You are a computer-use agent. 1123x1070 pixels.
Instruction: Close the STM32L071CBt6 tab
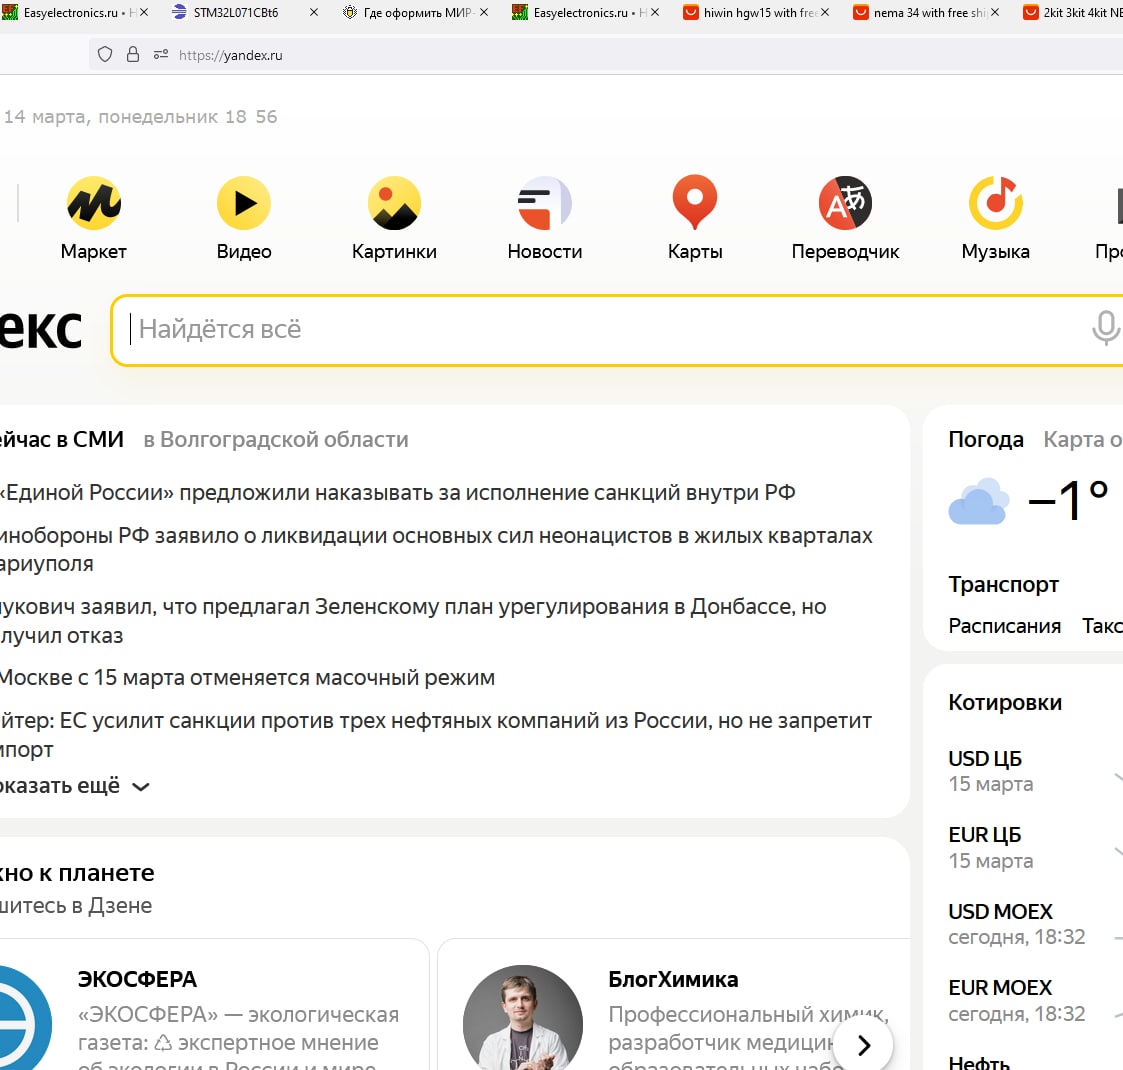click(x=314, y=13)
